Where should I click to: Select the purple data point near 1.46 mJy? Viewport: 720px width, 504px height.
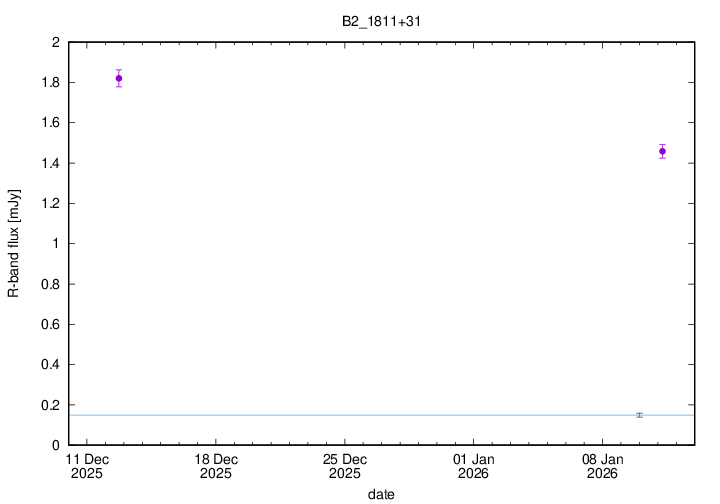pos(662,151)
